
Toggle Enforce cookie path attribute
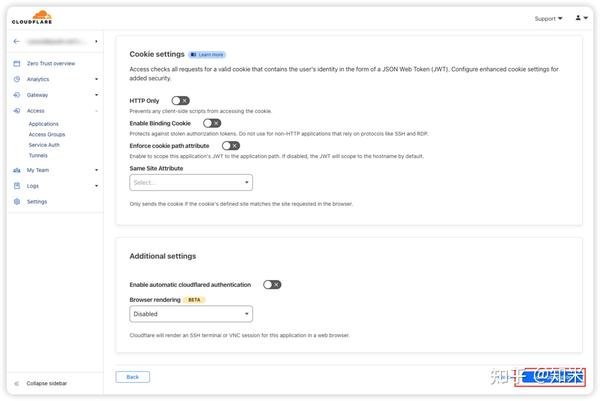click(230, 146)
